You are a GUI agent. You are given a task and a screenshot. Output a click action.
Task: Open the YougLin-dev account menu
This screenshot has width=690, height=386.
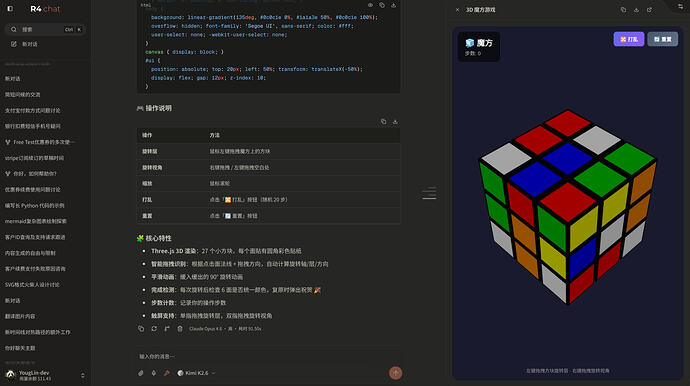(45, 375)
